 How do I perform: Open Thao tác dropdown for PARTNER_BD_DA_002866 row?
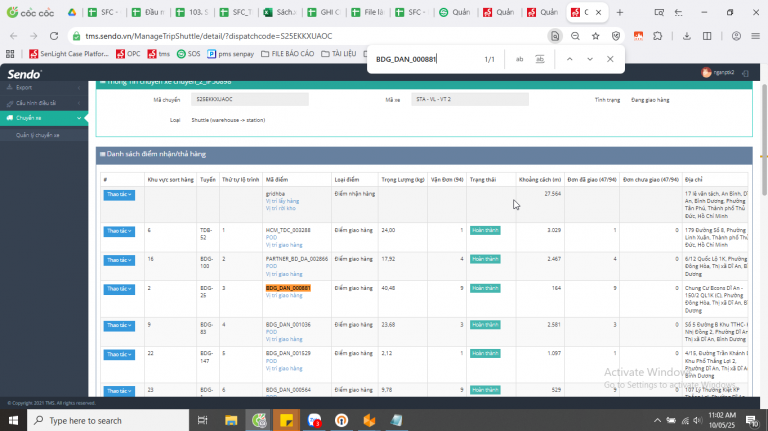[119, 260]
